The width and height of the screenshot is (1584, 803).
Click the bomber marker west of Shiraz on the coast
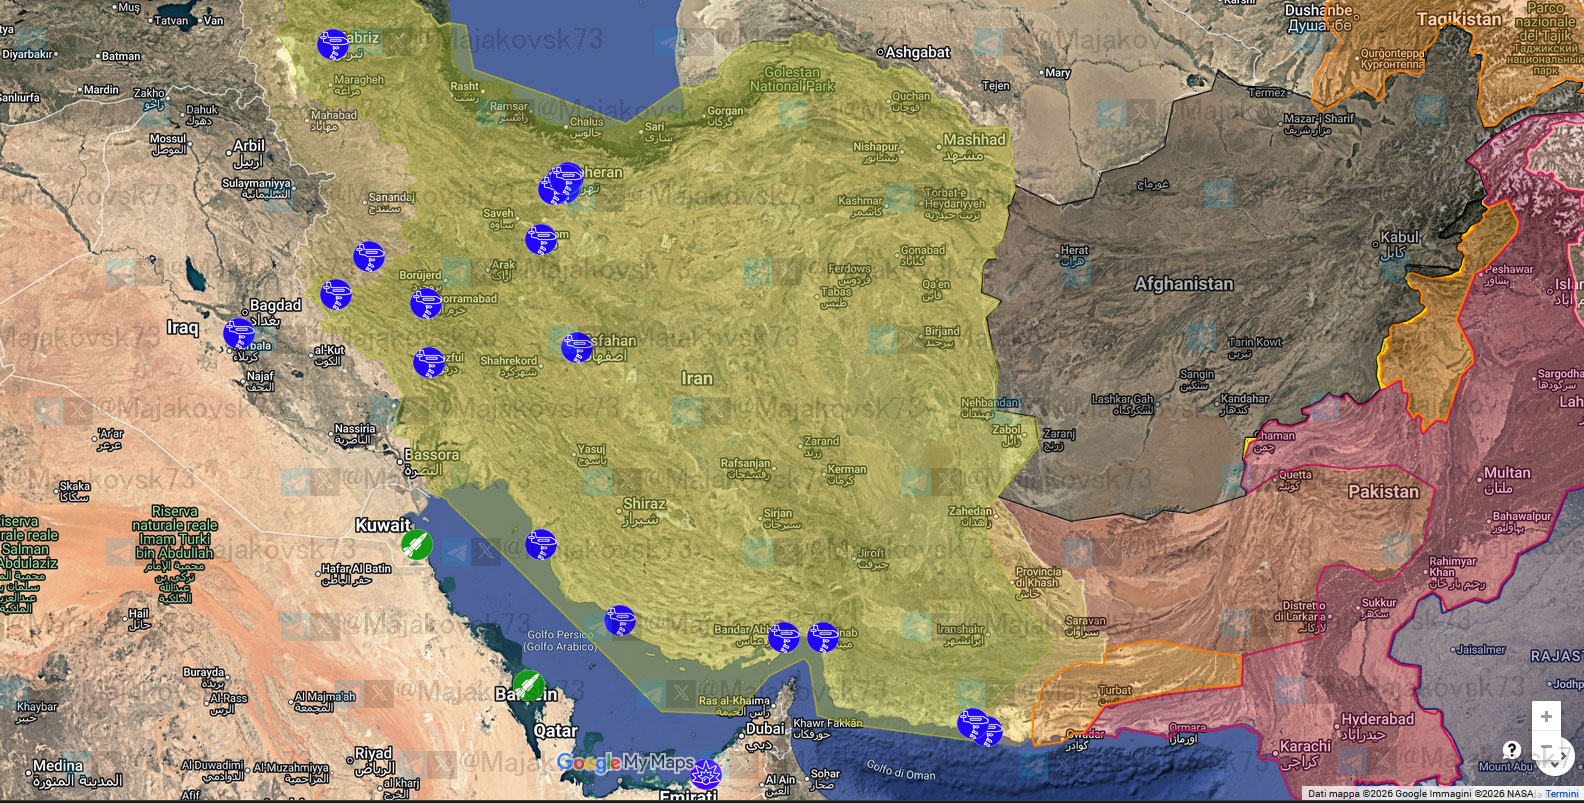pyautogui.click(x=540, y=544)
